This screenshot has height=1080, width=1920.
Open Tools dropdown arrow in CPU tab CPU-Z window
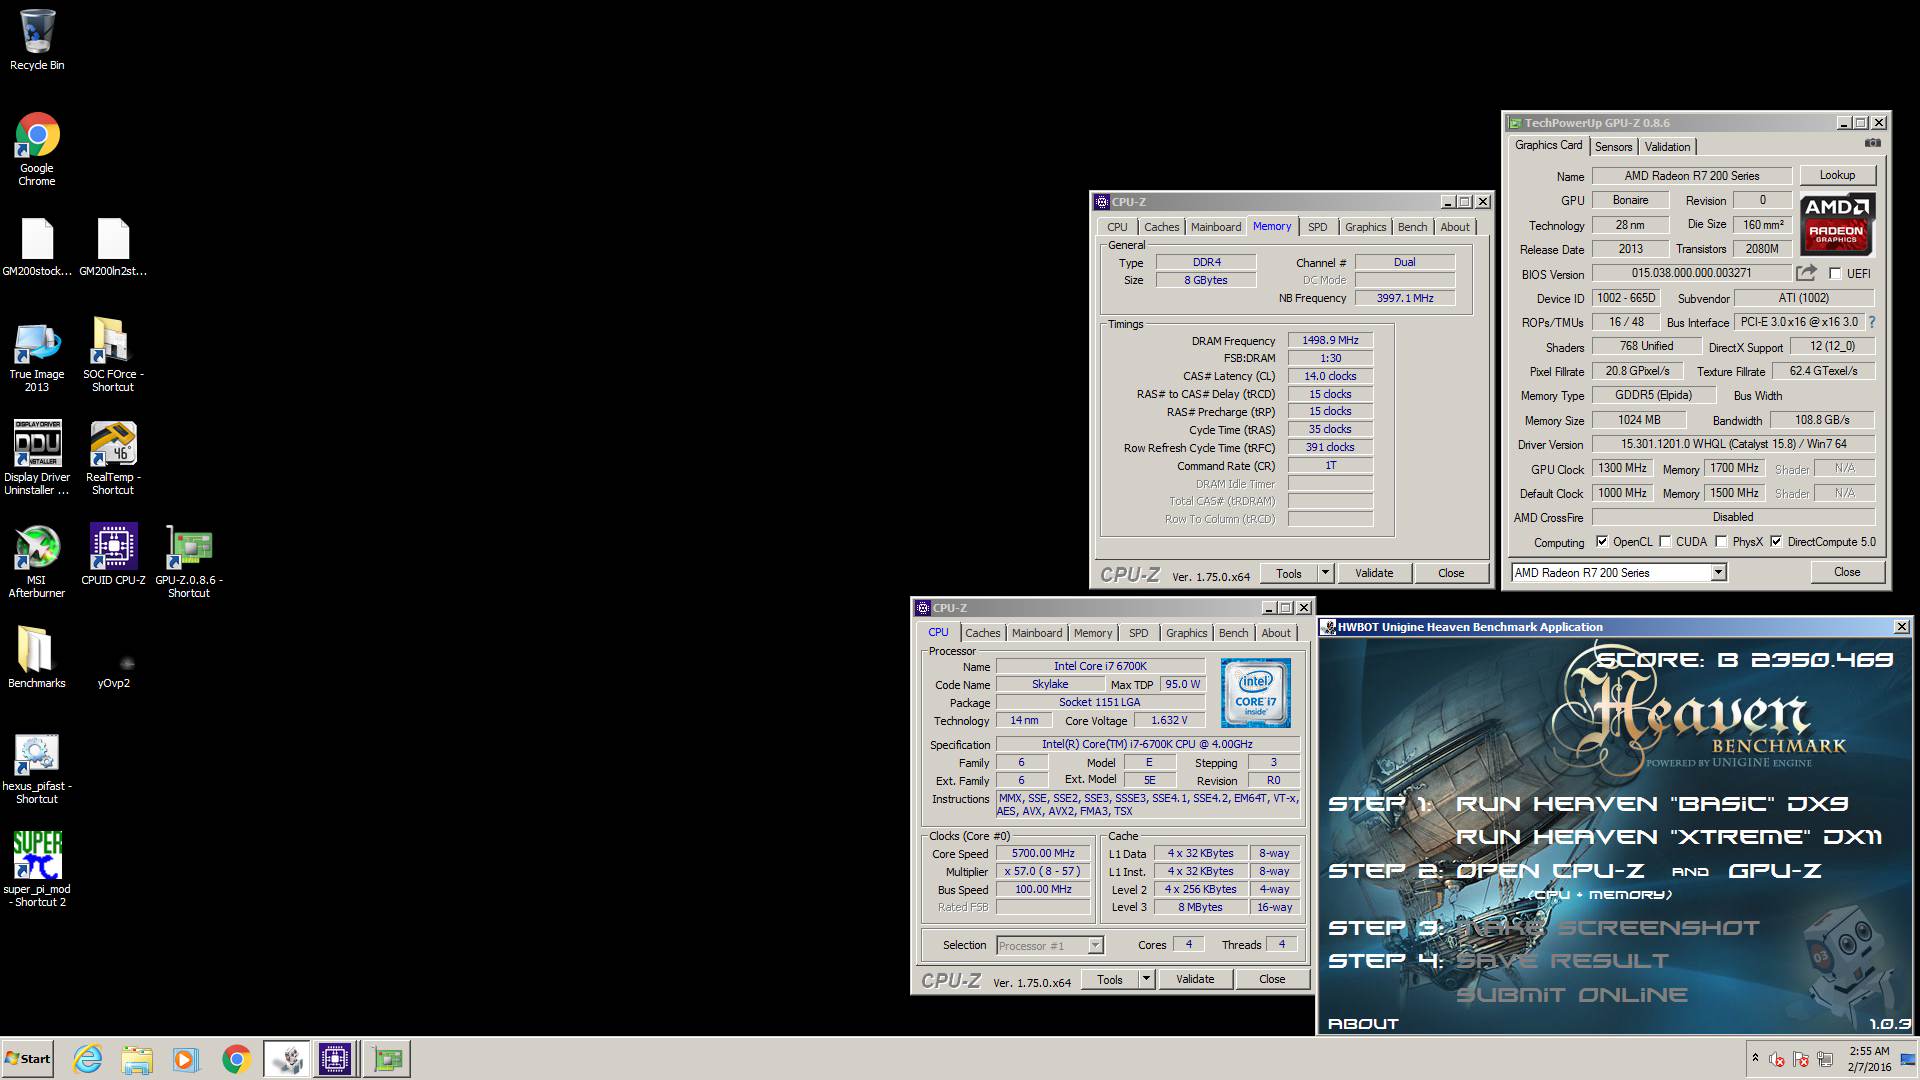point(1146,979)
